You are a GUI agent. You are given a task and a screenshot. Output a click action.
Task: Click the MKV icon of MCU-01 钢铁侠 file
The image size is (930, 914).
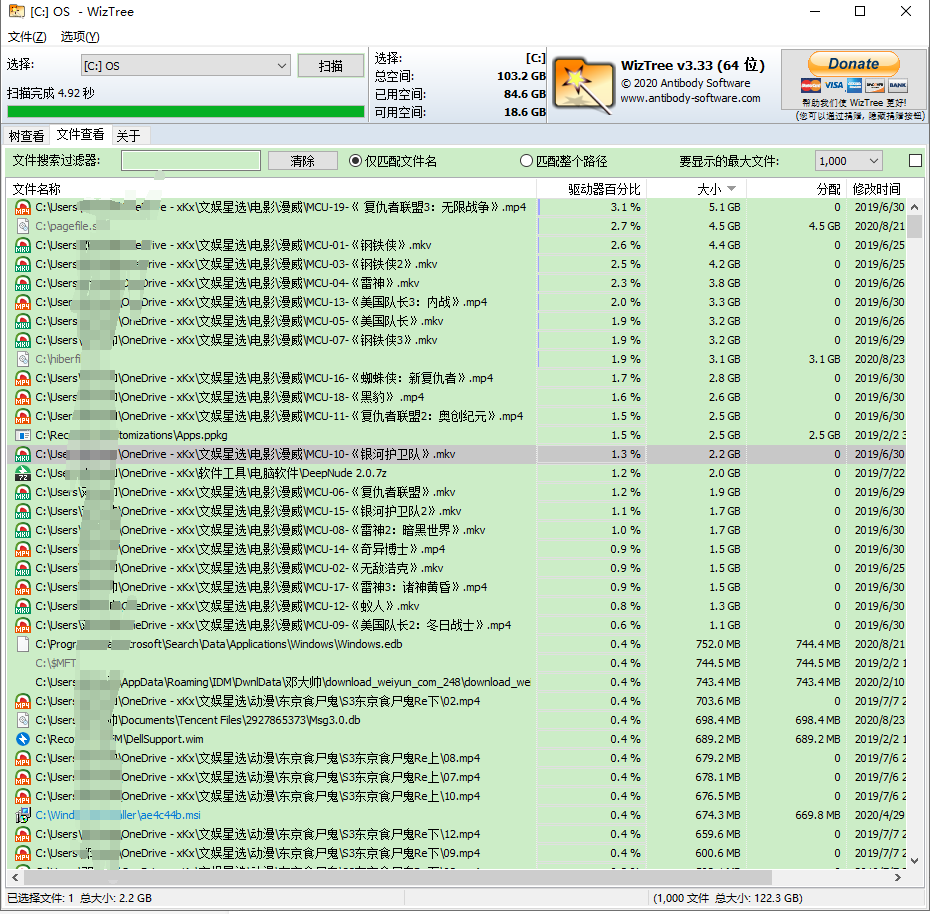tap(23, 246)
